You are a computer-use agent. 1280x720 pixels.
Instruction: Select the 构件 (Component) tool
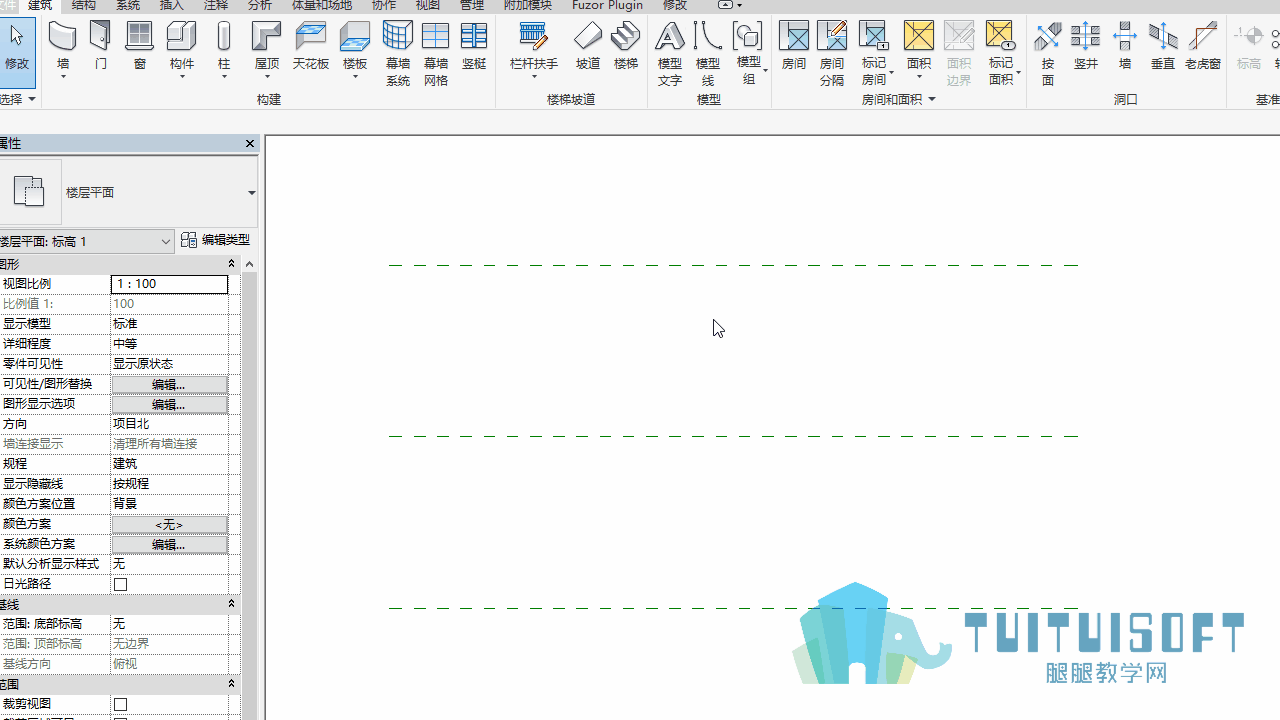pos(181,49)
